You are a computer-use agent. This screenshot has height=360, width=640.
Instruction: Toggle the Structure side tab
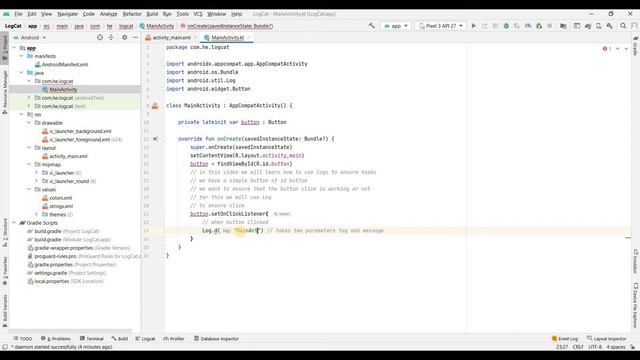click(x=5, y=233)
